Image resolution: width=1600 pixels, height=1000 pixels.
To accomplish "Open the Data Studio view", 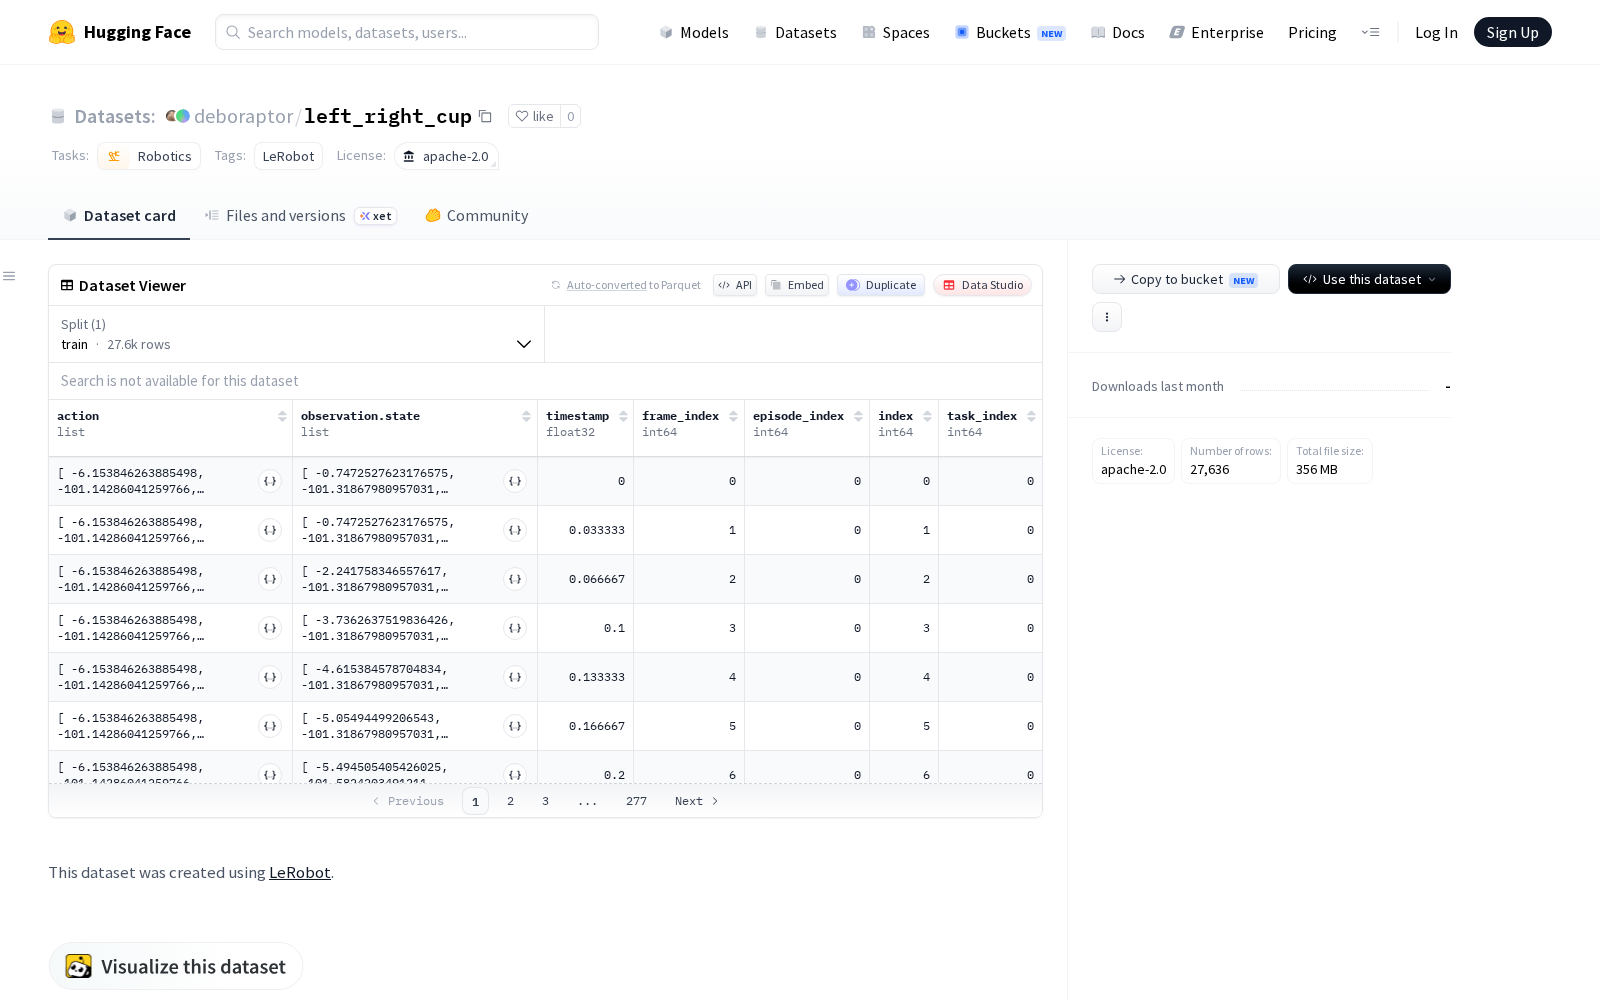I will click(x=982, y=285).
